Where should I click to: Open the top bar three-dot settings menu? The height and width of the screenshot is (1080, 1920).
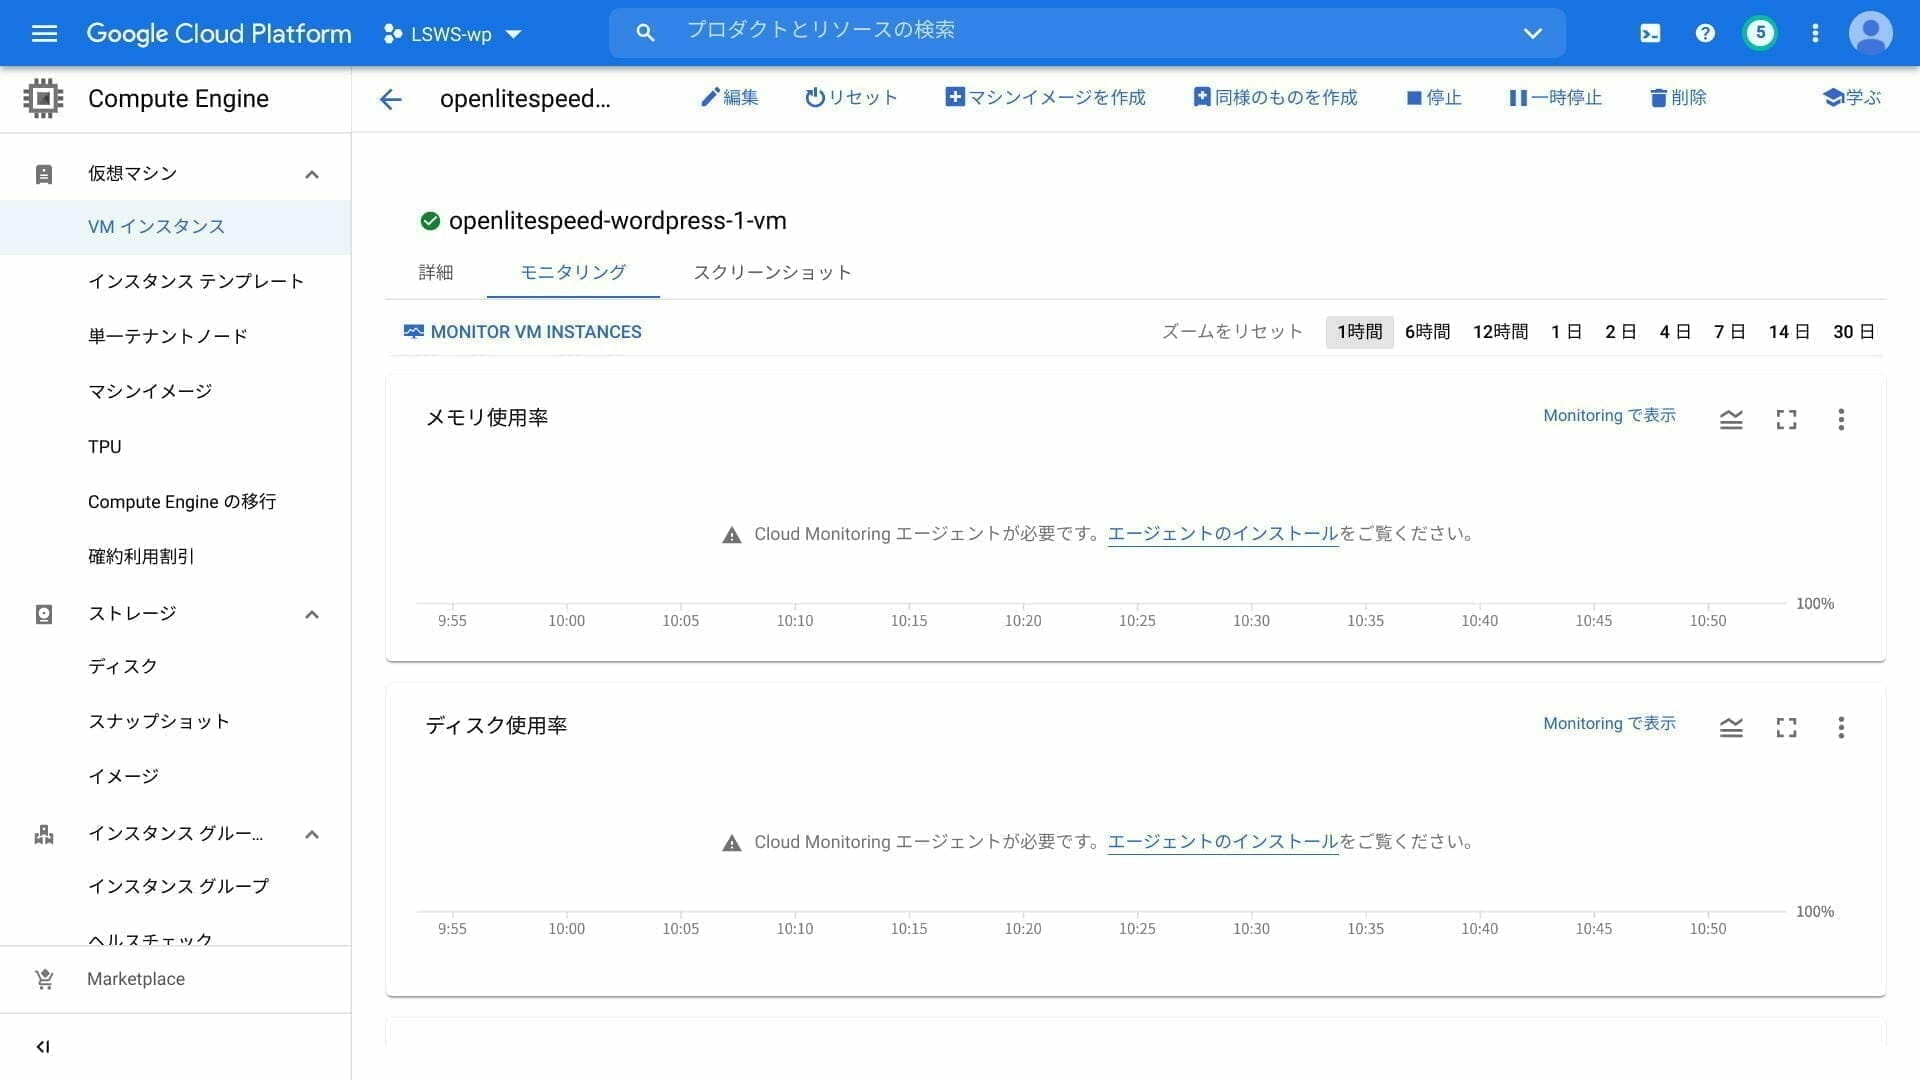(1815, 33)
